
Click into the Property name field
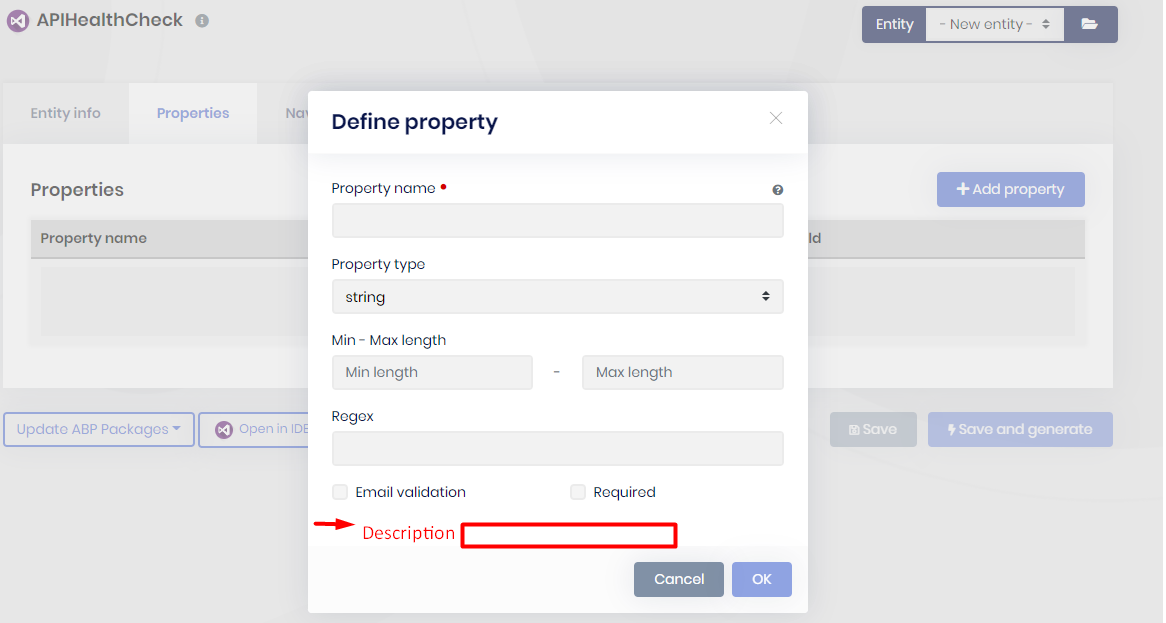pos(557,221)
